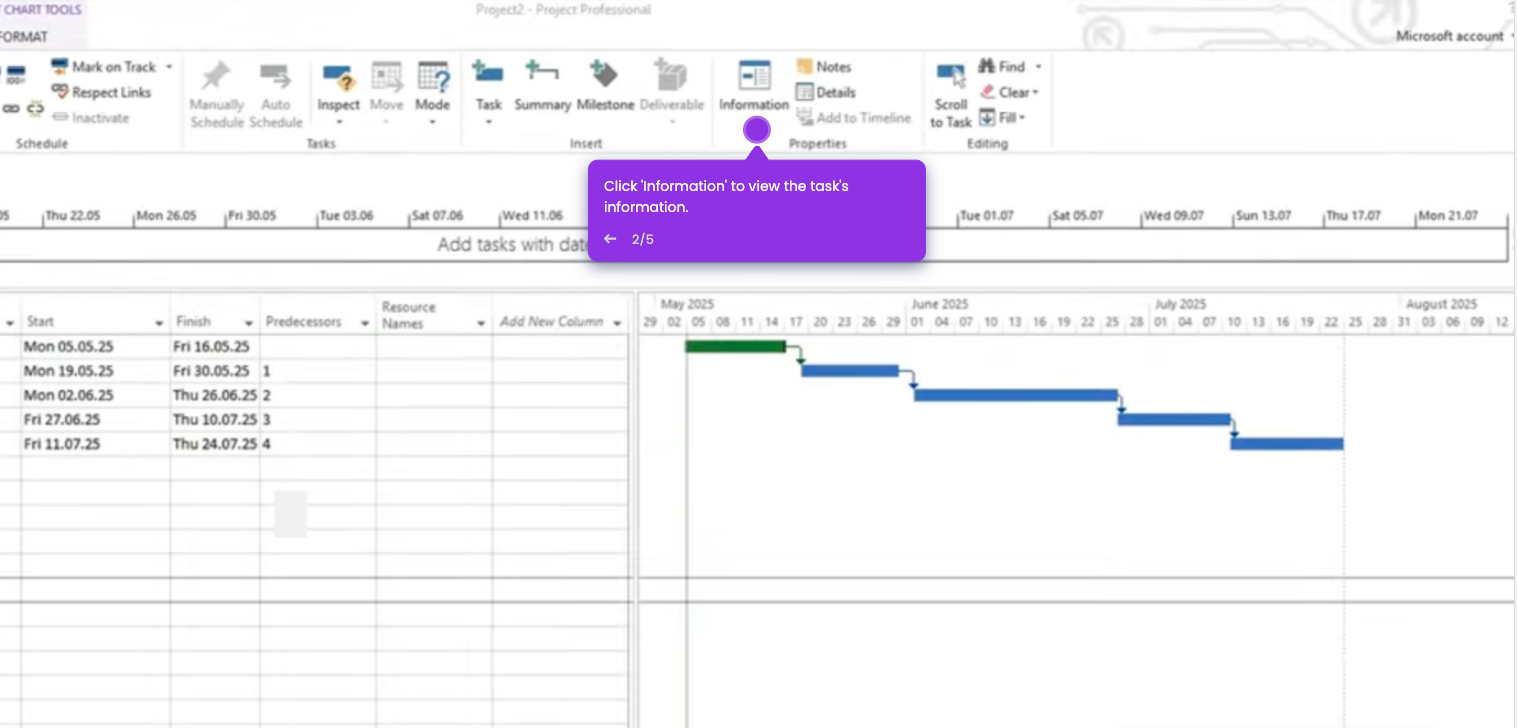The width and height of the screenshot is (1517, 728).
Task: Click the Clear eraser icon
Action: [987, 92]
